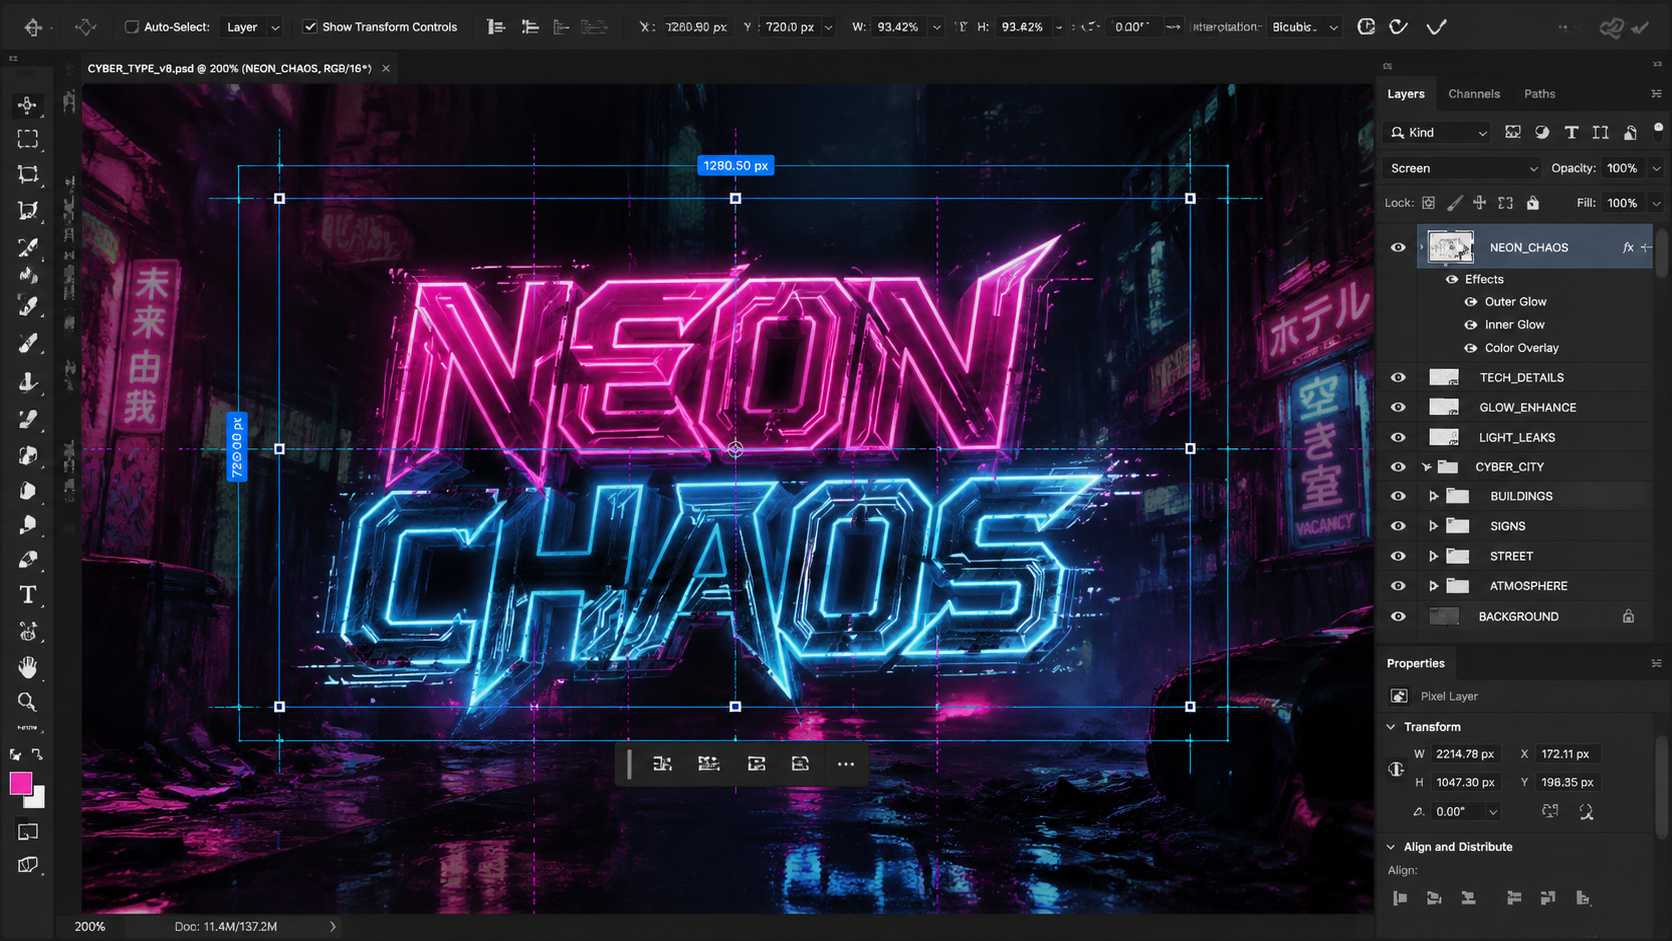Enable the Auto-Select checkbox

[x=131, y=27]
